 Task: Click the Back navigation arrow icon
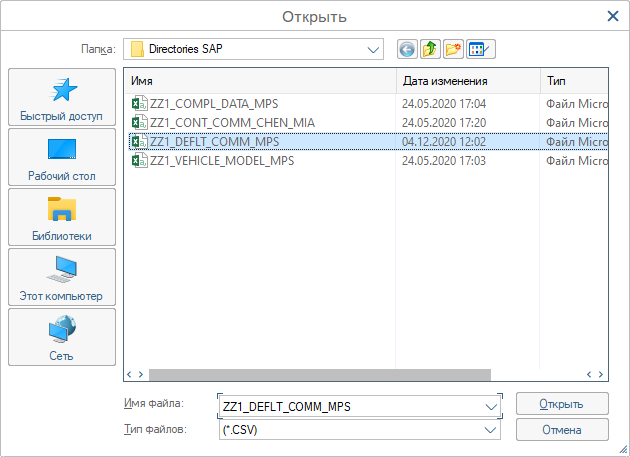point(407,49)
